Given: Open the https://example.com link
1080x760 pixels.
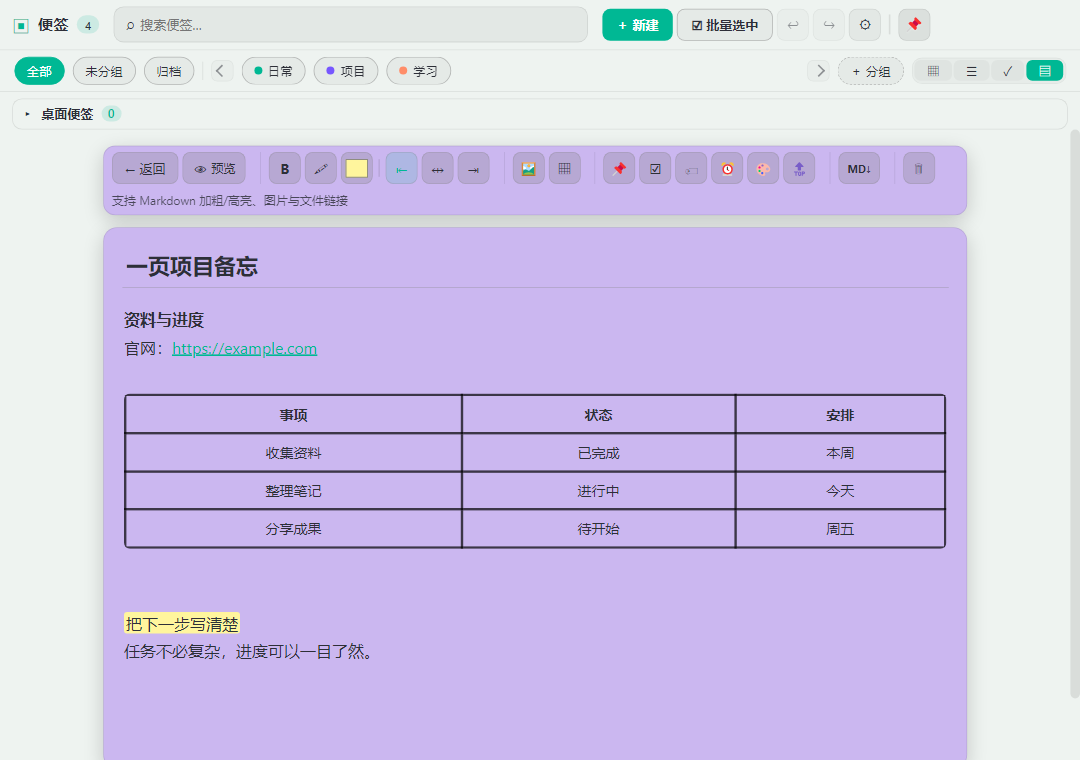Looking at the screenshot, I should 245,349.
